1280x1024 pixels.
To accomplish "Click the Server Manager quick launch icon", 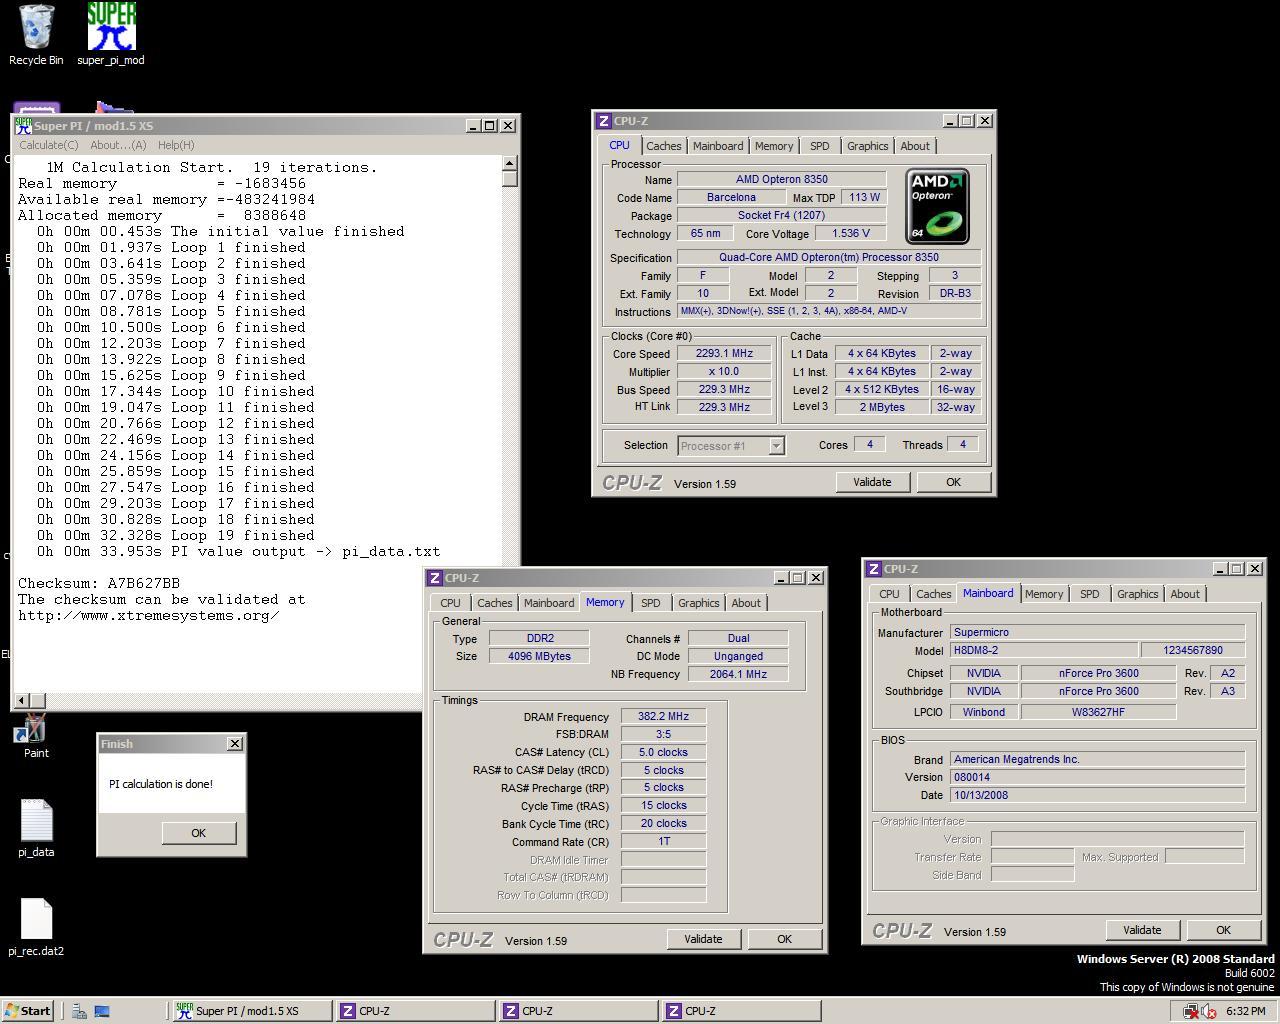I will pyautogui.click(x=79, y=1011).
